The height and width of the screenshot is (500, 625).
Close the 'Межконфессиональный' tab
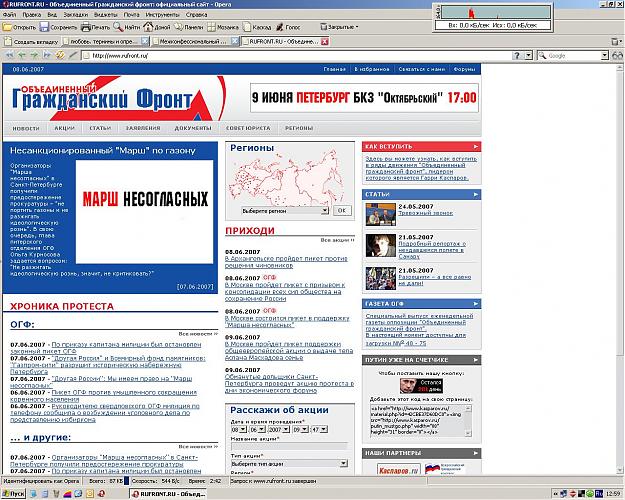pos(235,41)
